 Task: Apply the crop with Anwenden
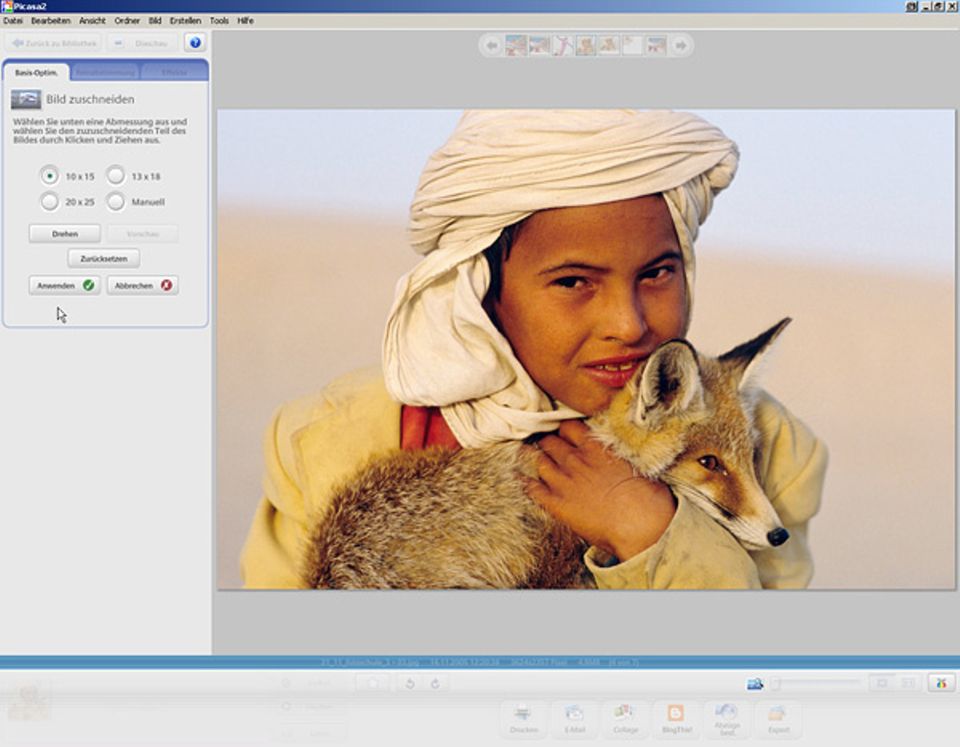click(x=65, y=285)
